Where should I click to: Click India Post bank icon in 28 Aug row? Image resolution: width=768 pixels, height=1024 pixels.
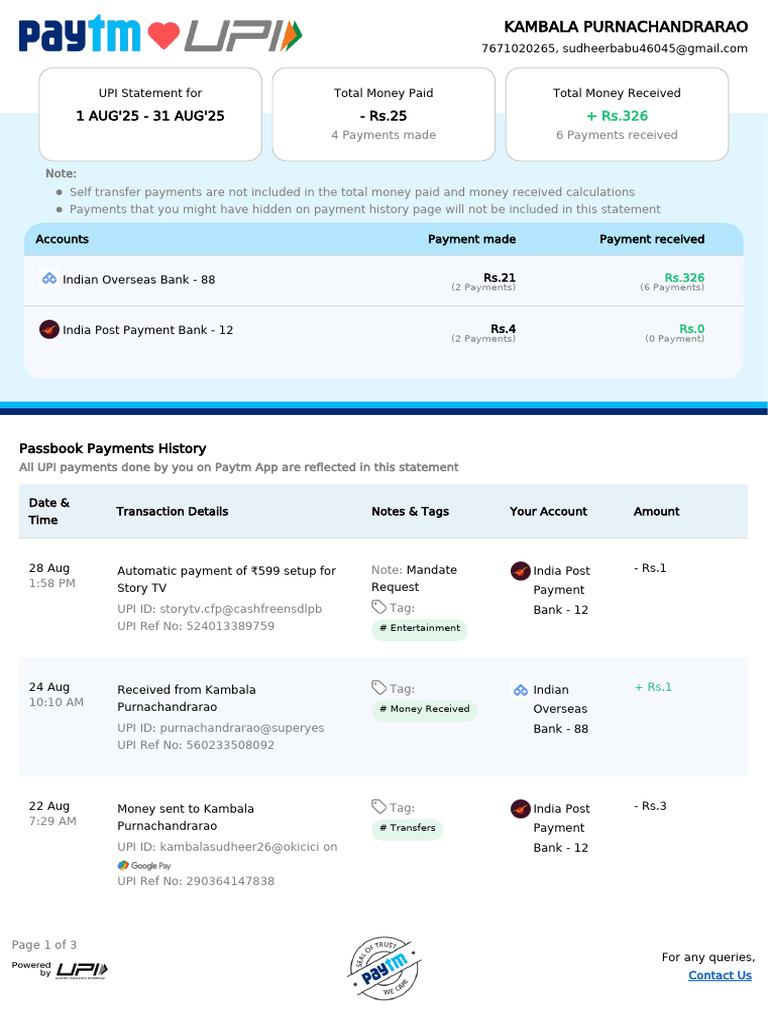click(x=520, y=571)
